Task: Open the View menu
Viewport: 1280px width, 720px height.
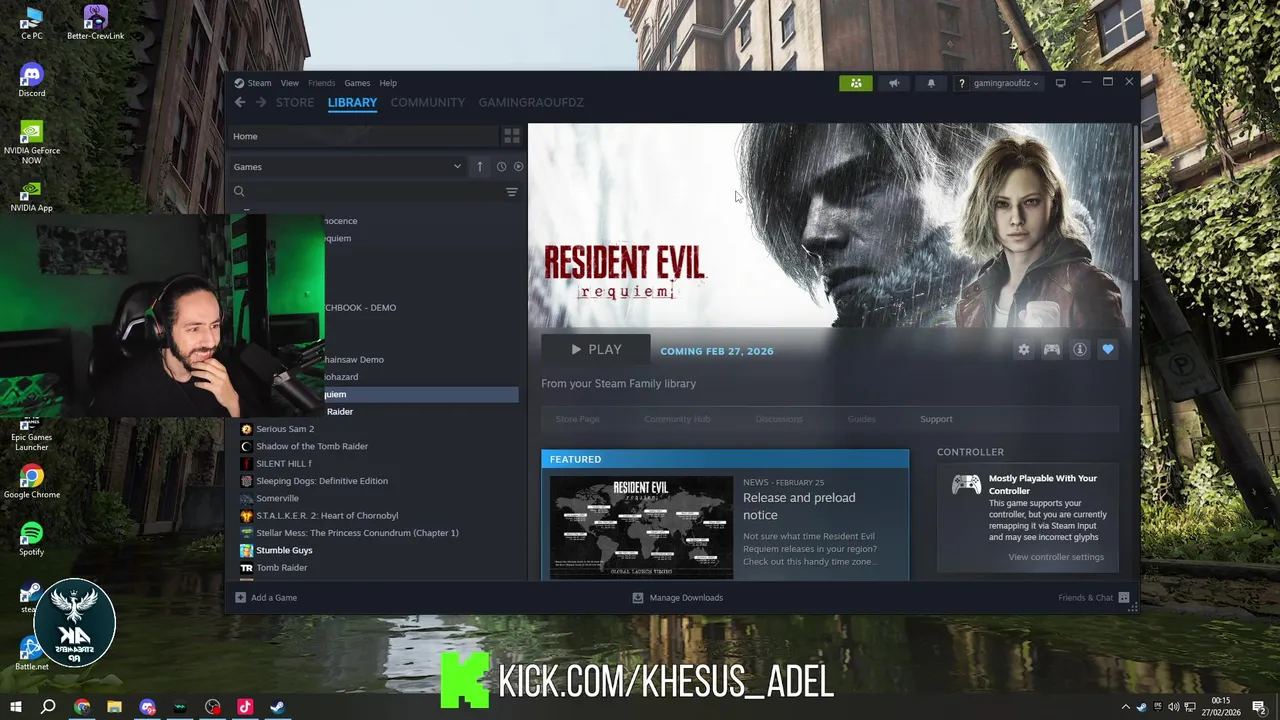Action: click(289, 83)
